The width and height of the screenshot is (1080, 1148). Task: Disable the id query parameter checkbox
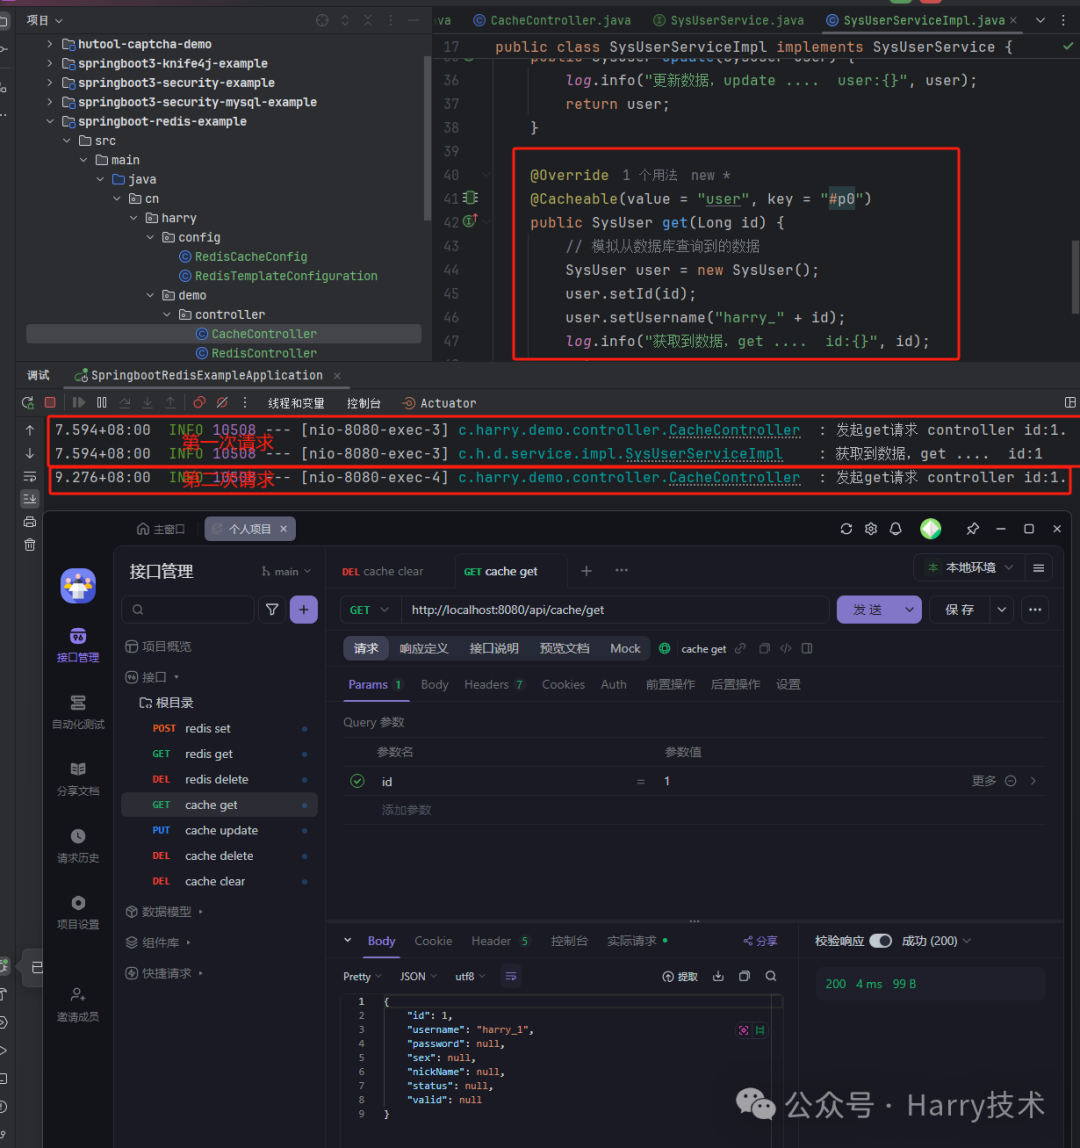click(357, 781)
